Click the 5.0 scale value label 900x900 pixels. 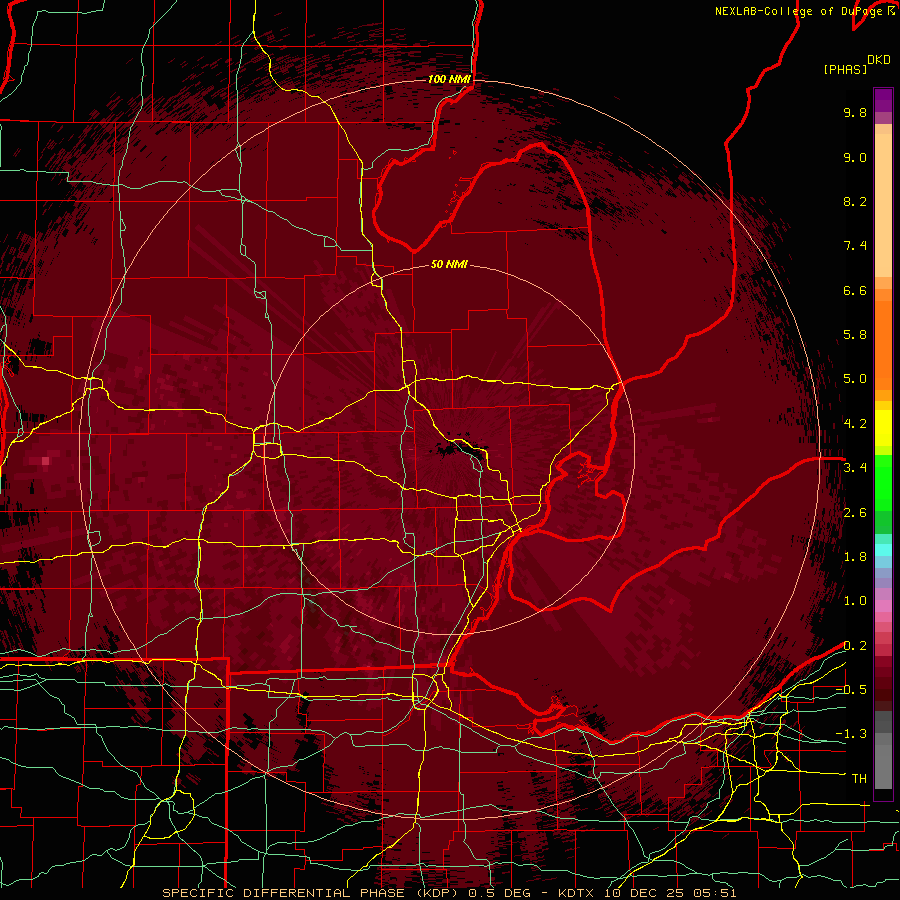pos(855,379)
